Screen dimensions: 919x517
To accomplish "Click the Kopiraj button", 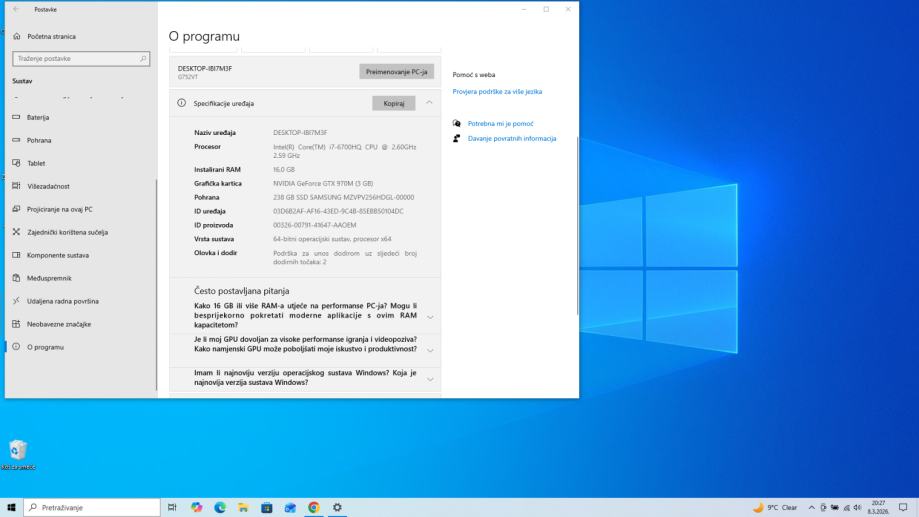I will 394,103.
